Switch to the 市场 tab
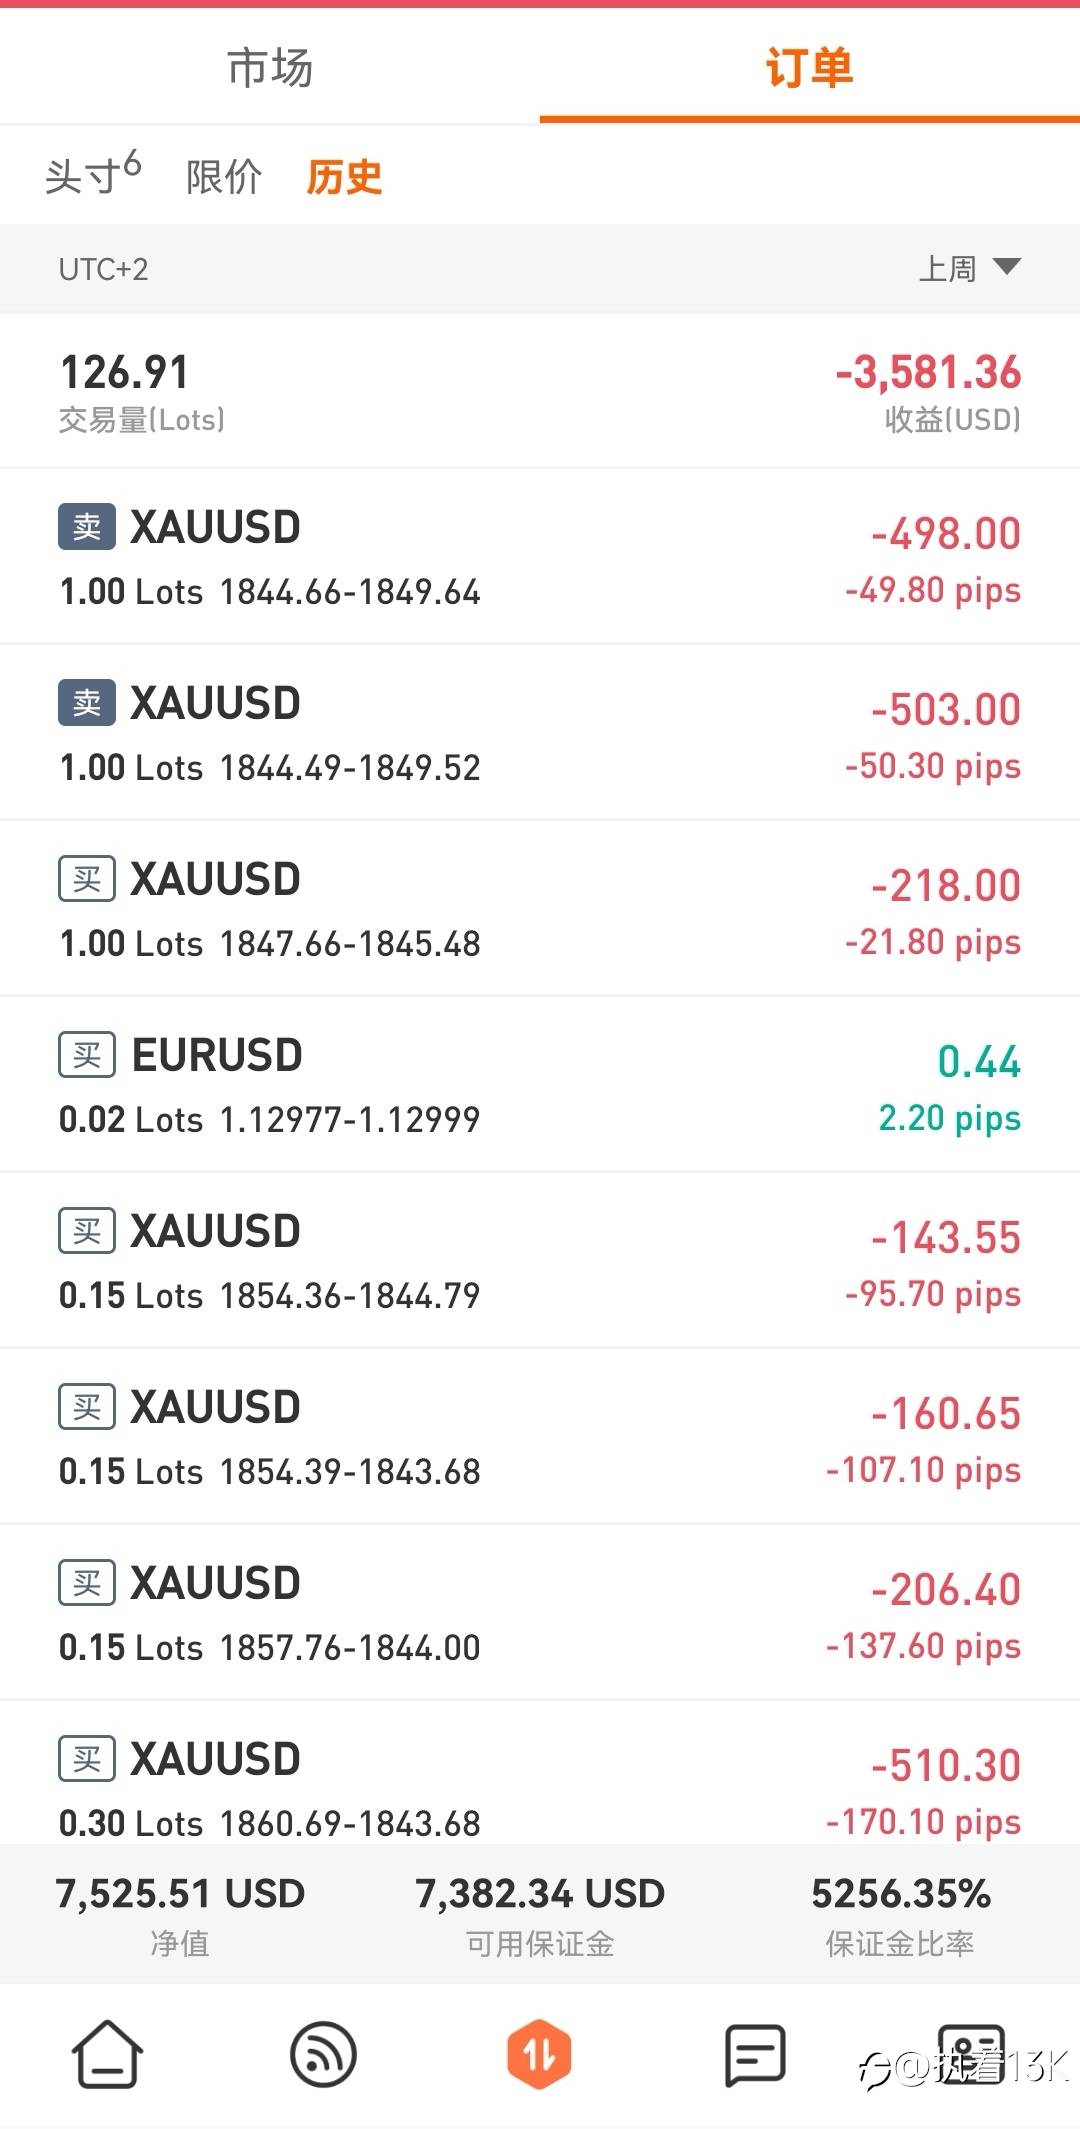The height and width of the screenshot is (2129, 1080). pos(270,68)
